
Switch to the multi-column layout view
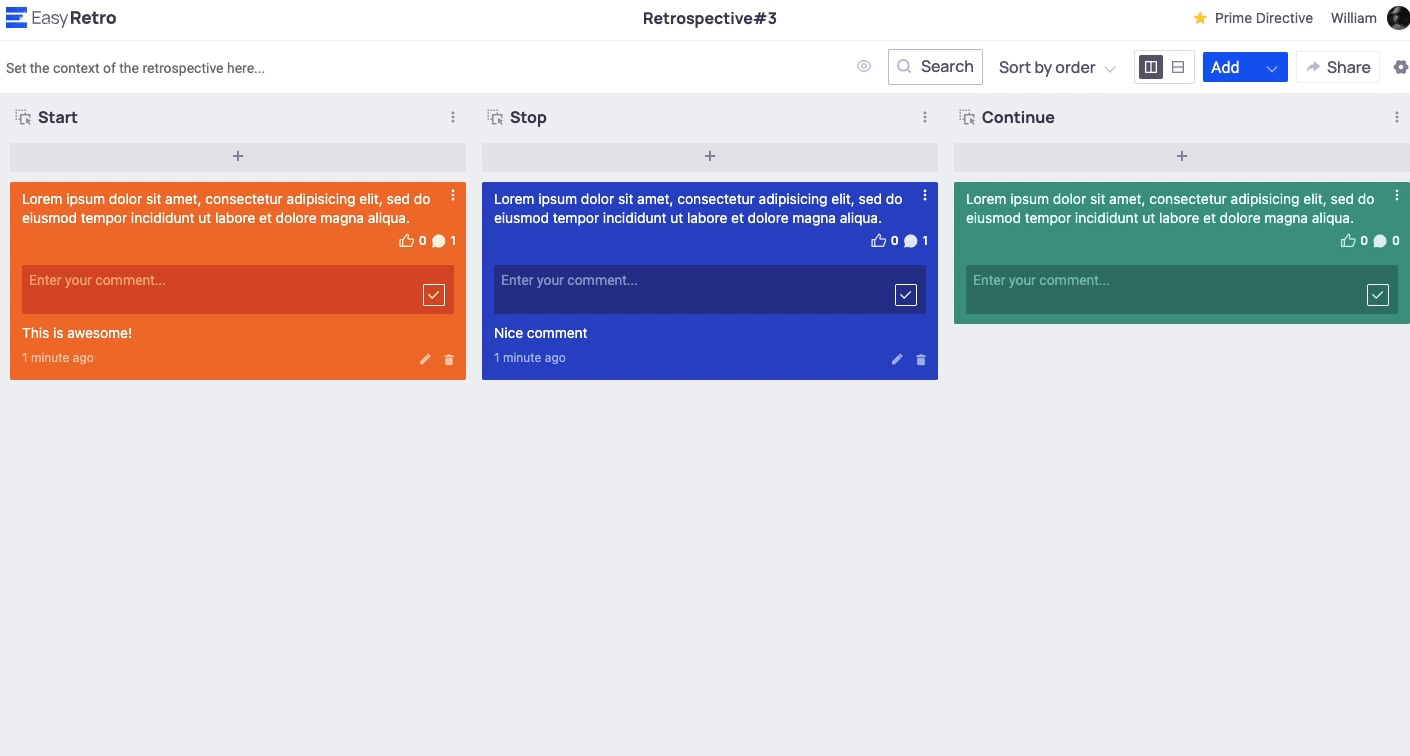[1151, 67]
